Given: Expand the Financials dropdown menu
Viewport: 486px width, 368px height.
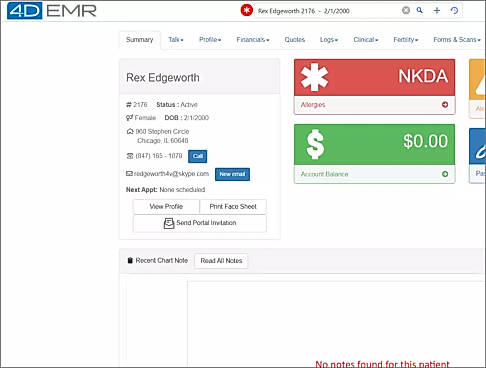Looking at the screenshot, I should 253,40.
